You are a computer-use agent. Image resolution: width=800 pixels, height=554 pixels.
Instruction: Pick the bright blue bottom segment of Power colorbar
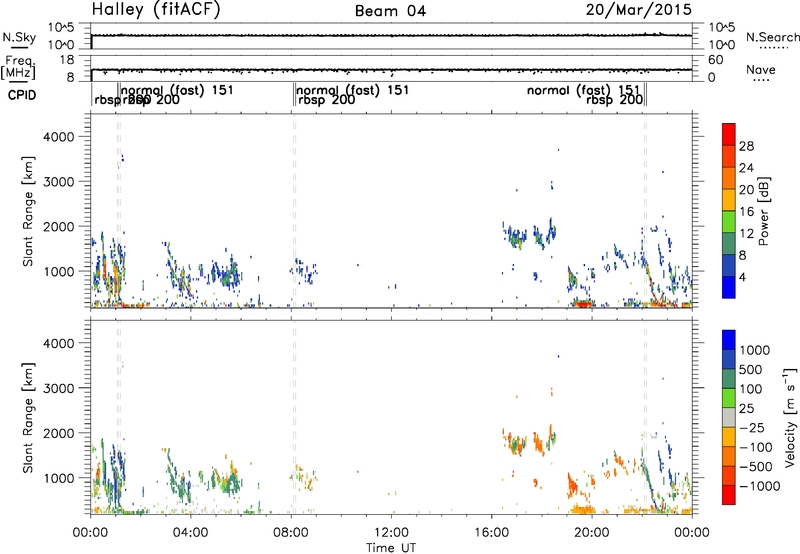pos(729,287)
